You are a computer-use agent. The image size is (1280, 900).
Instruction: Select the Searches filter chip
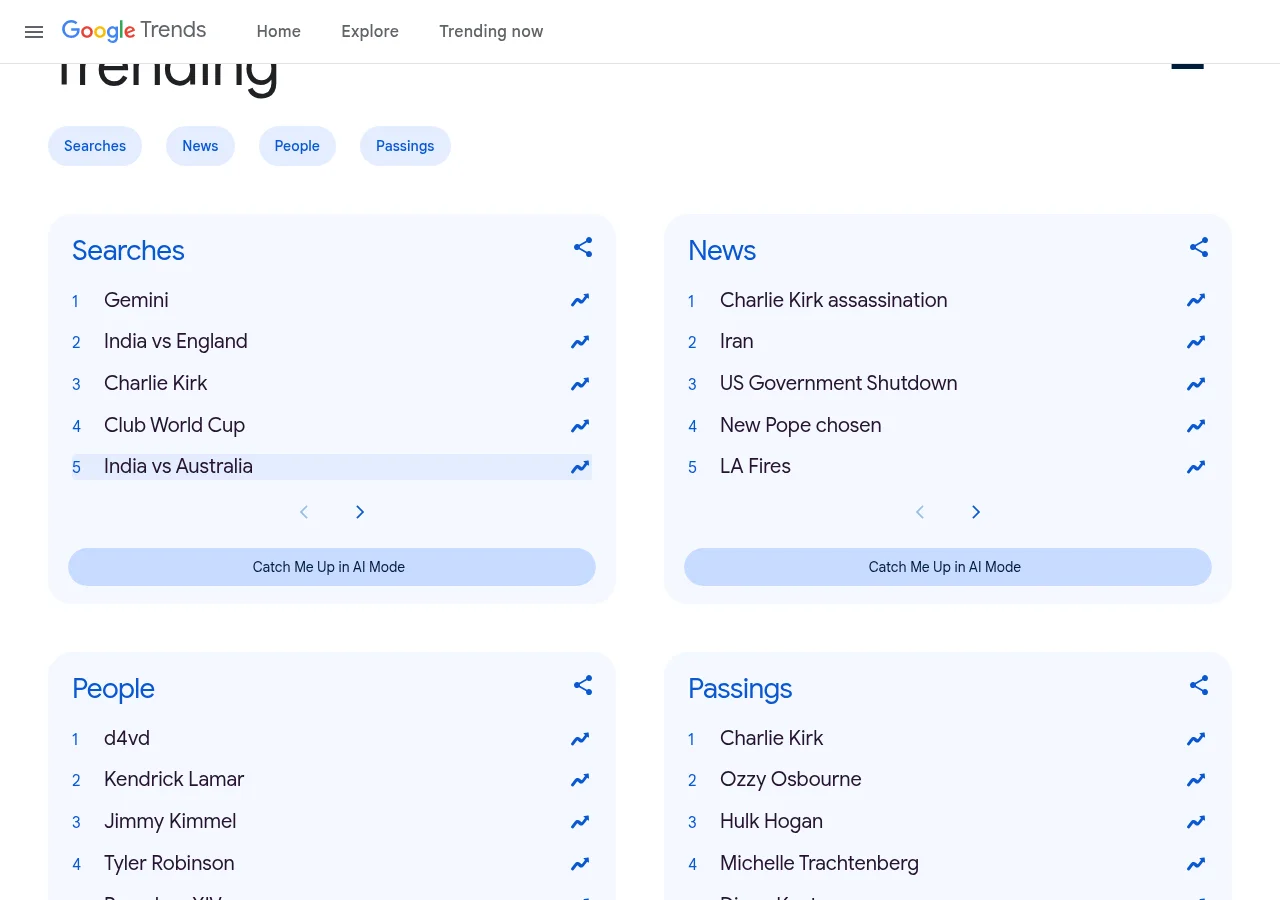click(x=95, y=146)
